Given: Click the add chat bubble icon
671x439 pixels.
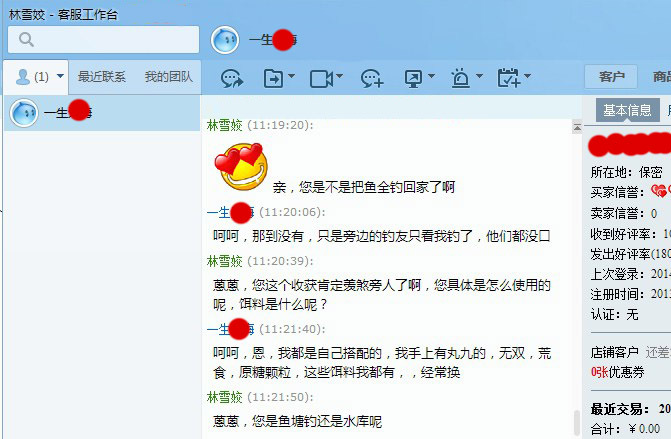Looking at the screenshot, I should click(371, 79).
